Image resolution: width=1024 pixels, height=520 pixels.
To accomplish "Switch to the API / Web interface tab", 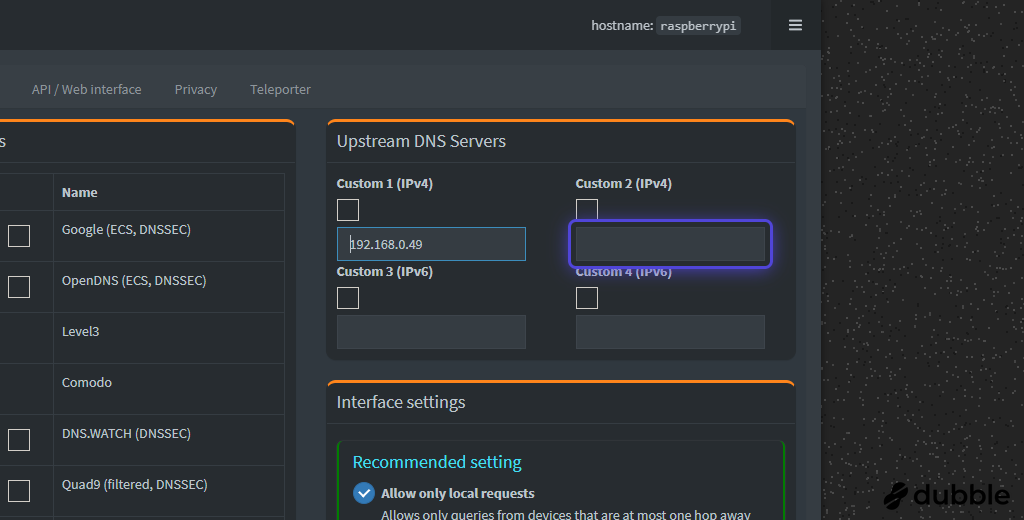I will (86, 89).
